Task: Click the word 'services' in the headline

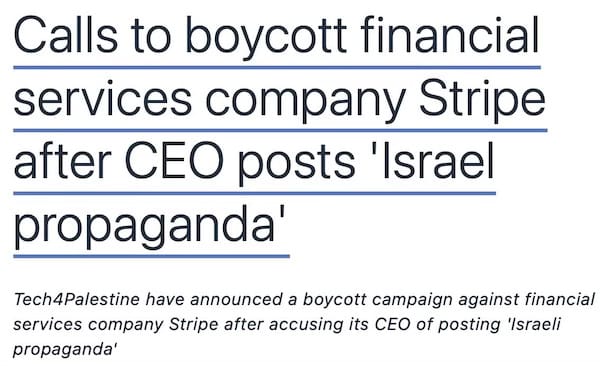Action: tap(103, 99)
